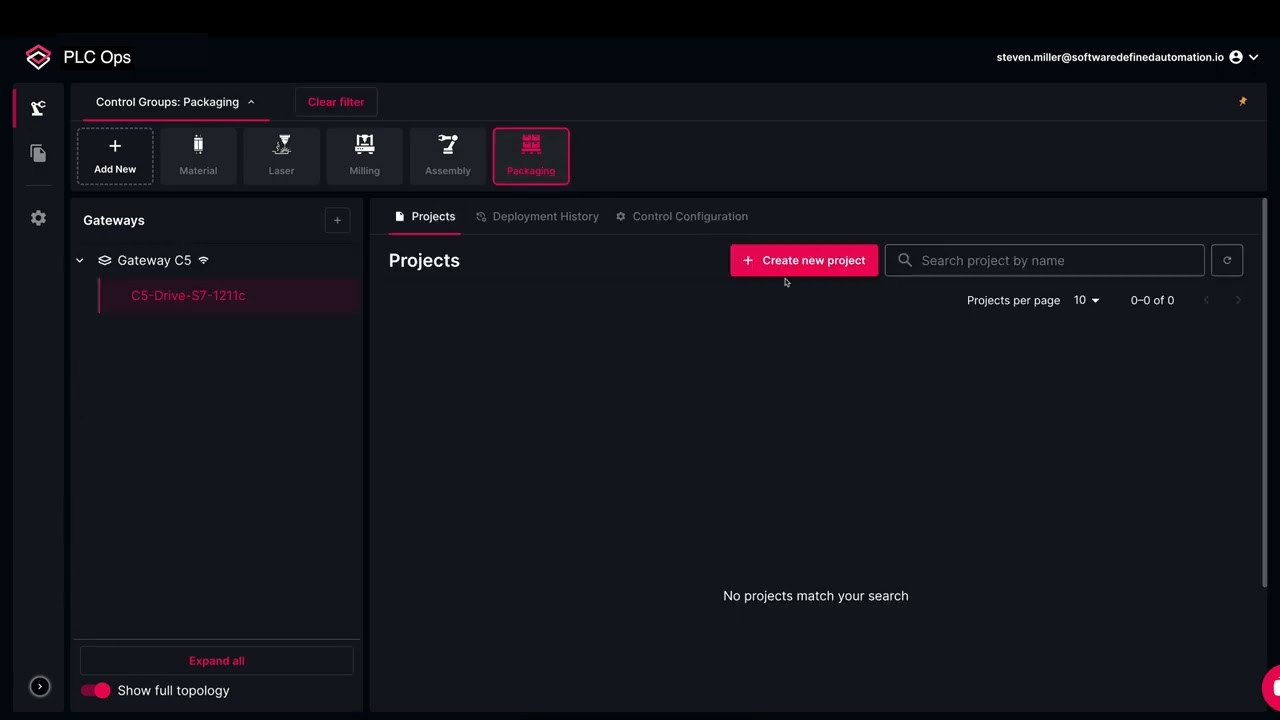The width and height of the screenshot is (1280, 720).
Task: Add a new control group
Action: pyautogui.click(x=115, y=156)
